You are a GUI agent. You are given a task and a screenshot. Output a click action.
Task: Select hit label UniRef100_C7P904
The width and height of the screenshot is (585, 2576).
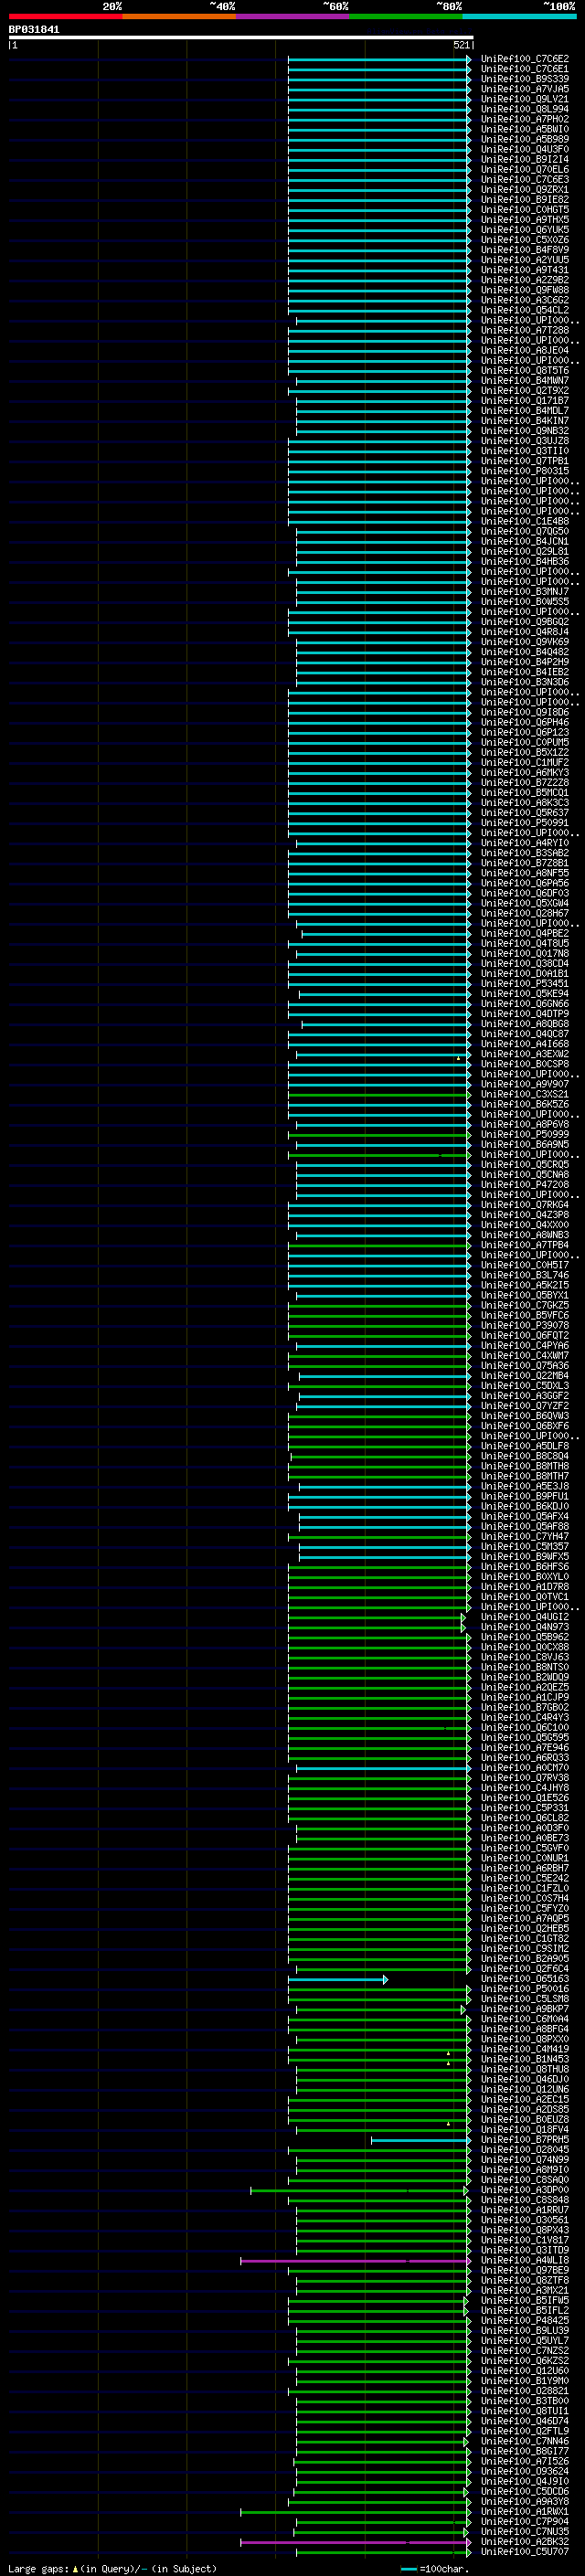(524, 2522)
